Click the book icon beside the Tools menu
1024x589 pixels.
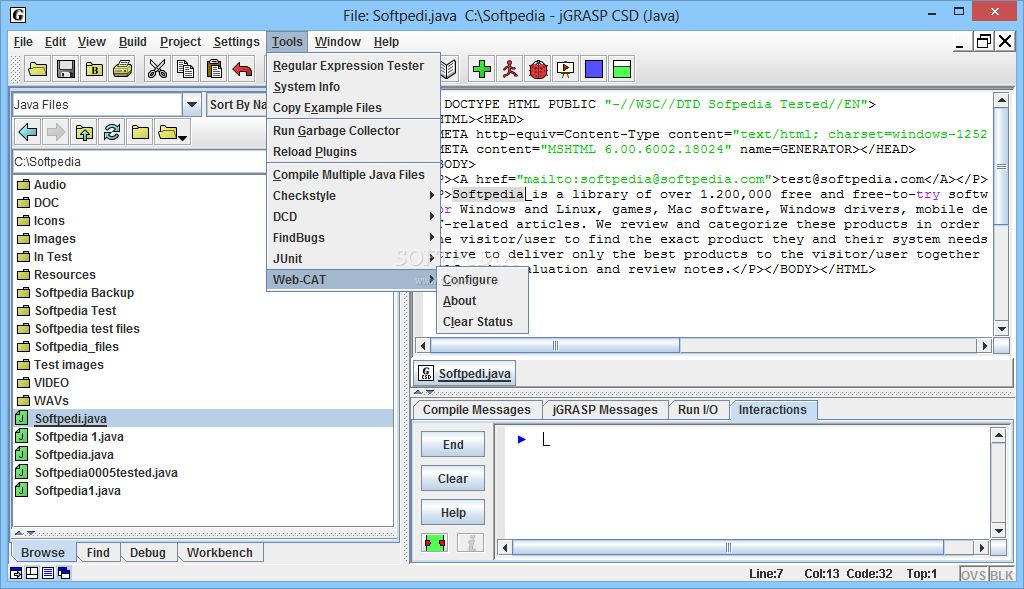coord(449,69)
